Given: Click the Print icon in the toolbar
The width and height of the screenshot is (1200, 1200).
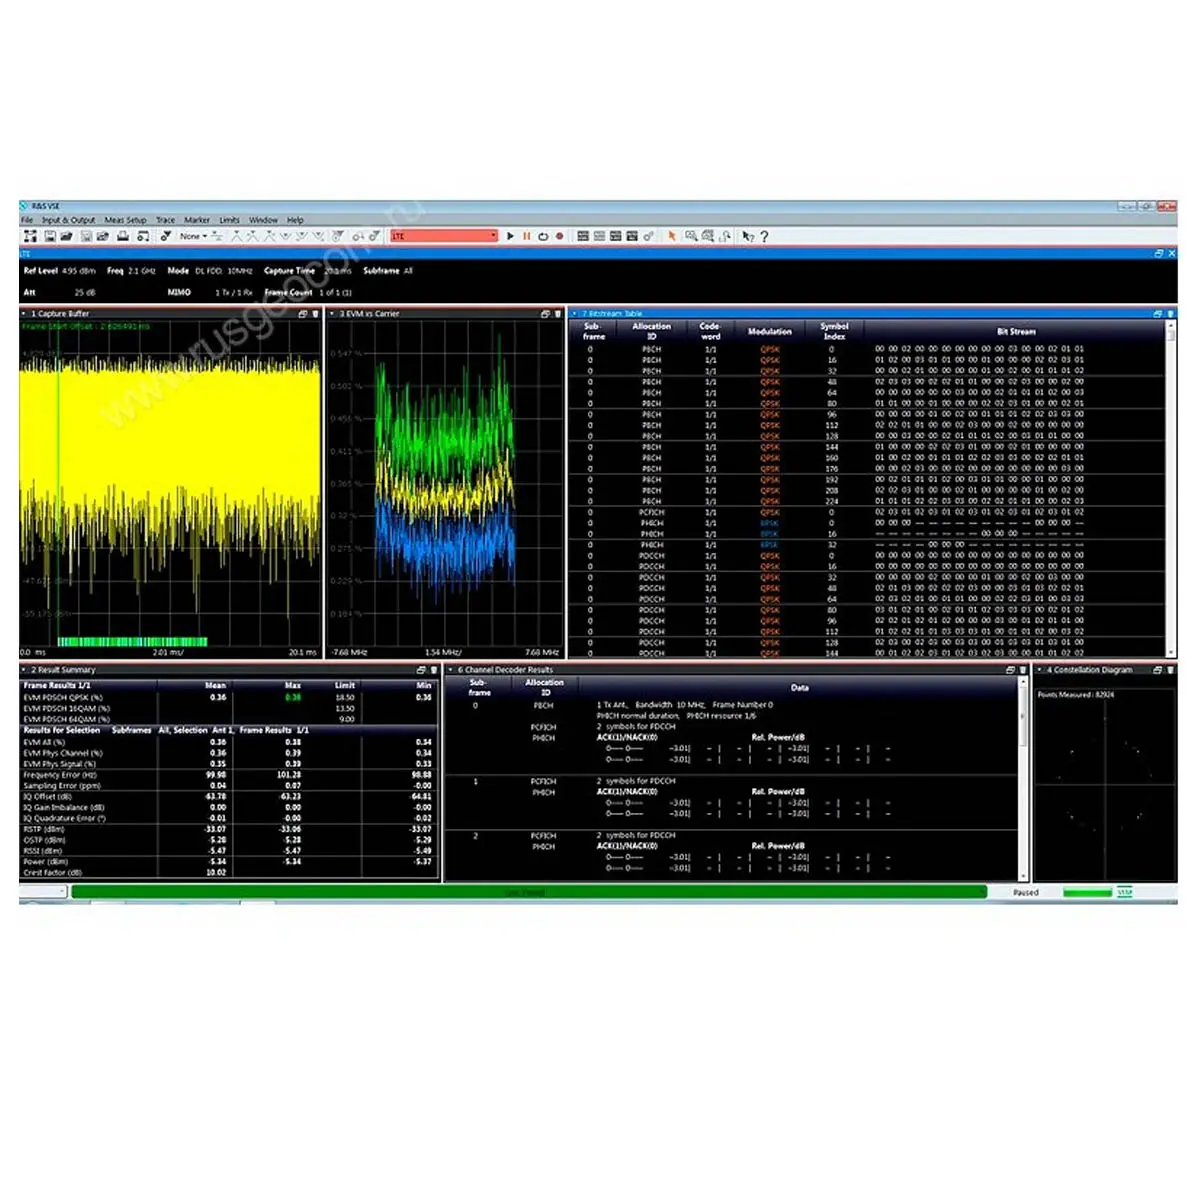Looking at the screenshot, I should click(x=123, y=236).
